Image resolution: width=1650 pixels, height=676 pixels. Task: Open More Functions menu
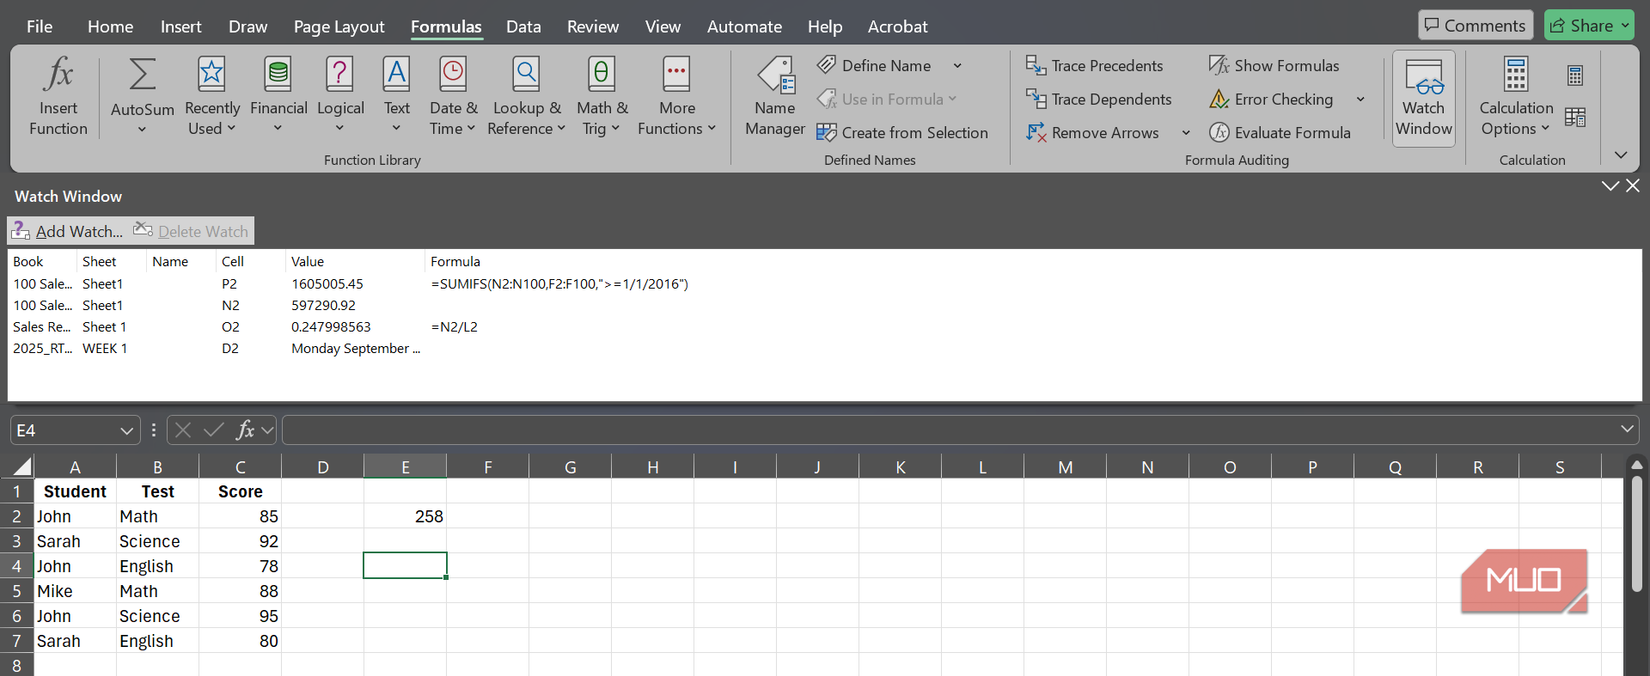(676, 97)
